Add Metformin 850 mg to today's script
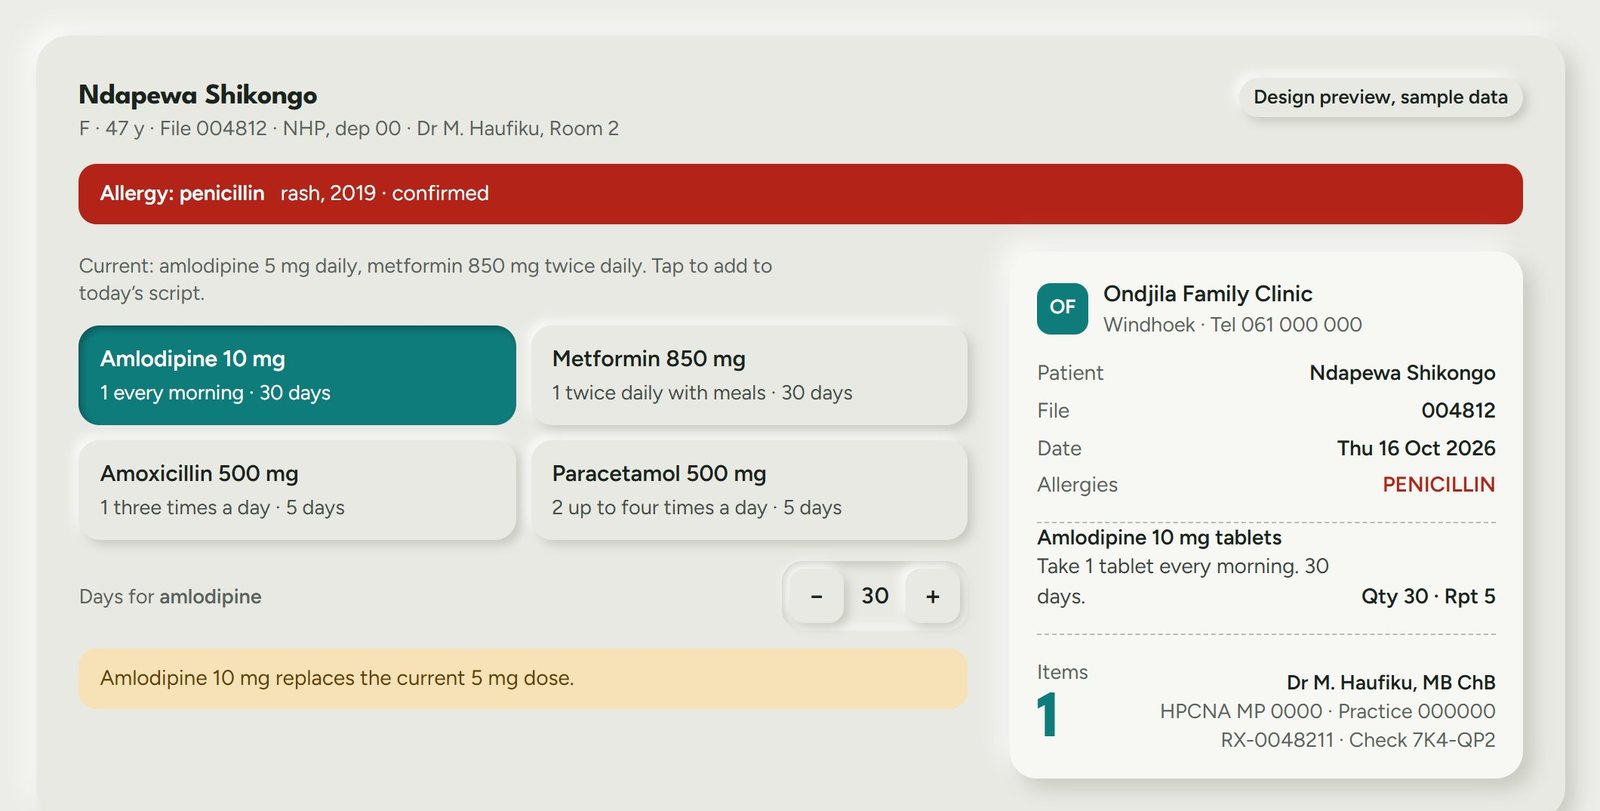The height and width of the screenshot is (811, 1600). [x=749, y=375]
